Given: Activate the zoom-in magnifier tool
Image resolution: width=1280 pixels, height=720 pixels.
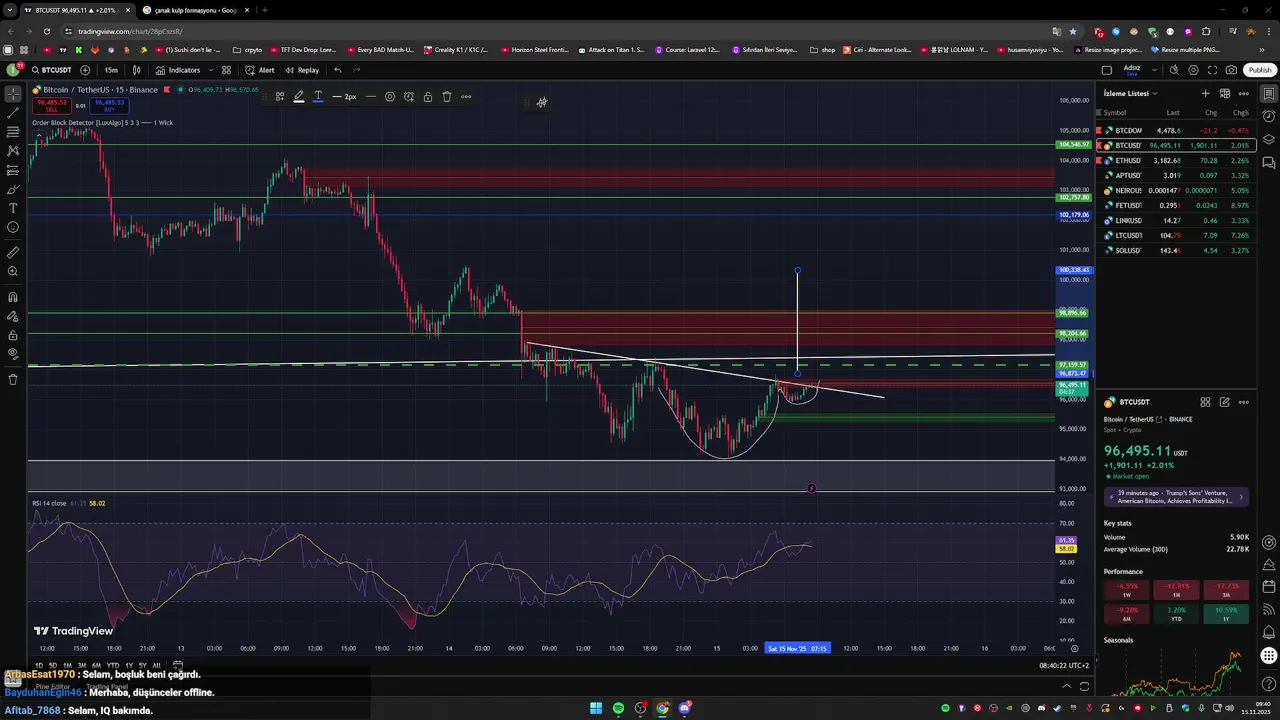Looking at the screenshot, I should (x=13, y=271).
